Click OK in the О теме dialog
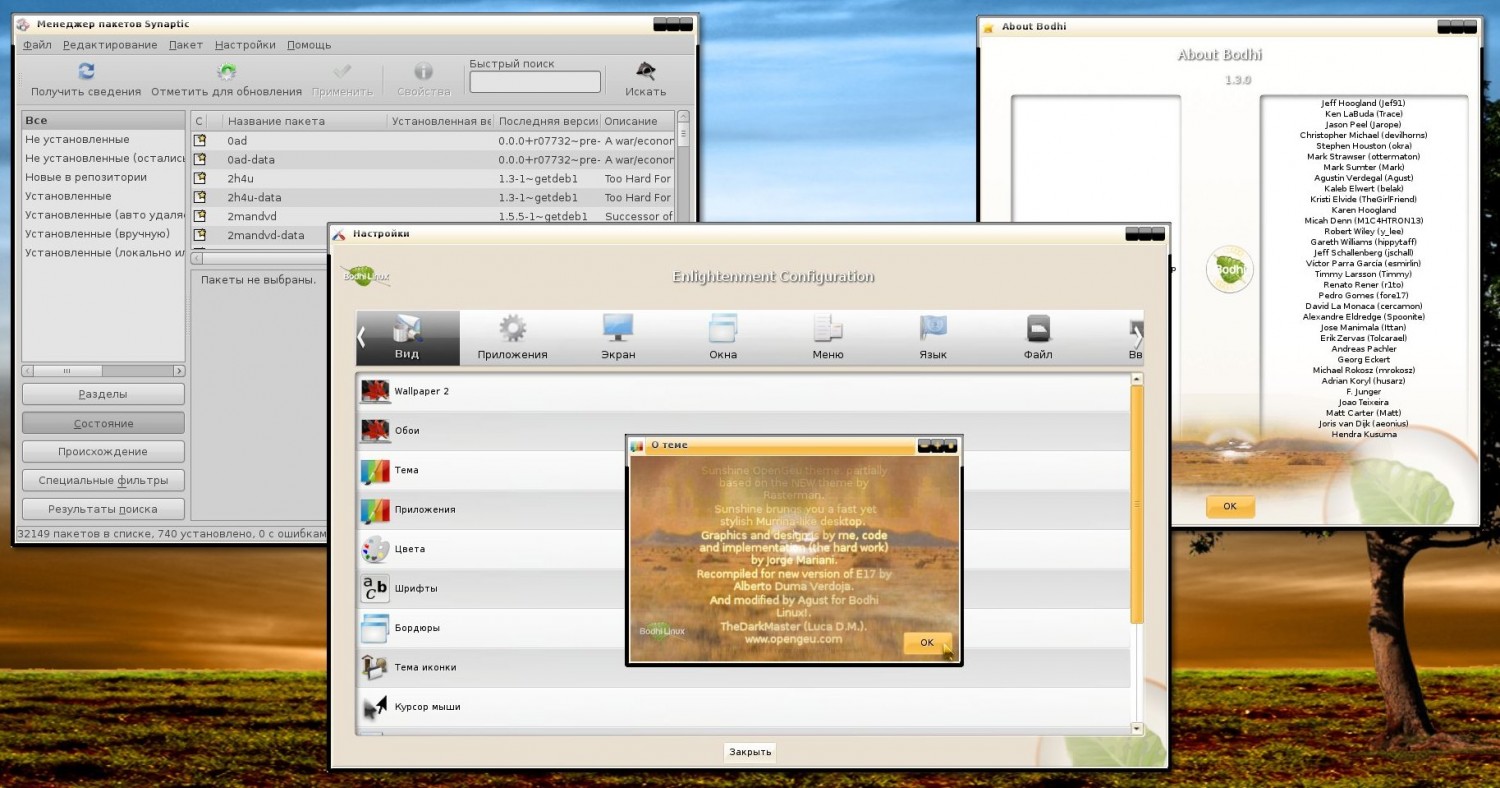 (927, 643)
